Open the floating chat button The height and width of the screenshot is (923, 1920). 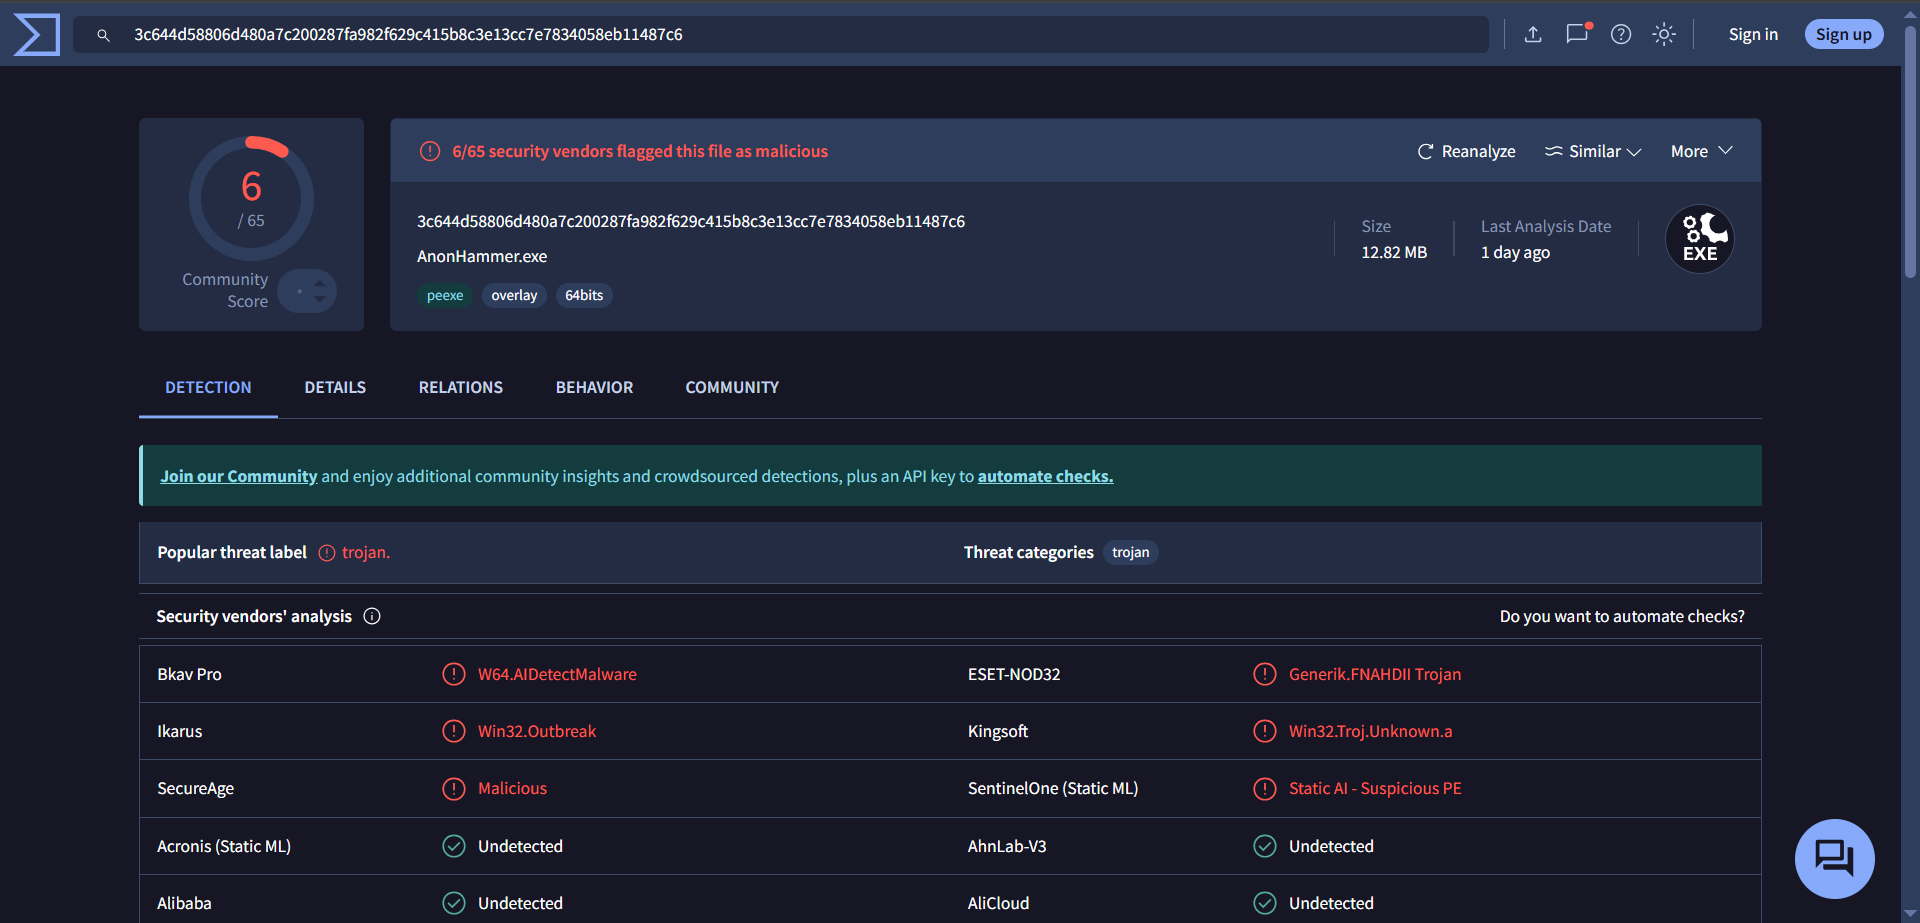tap(1835, 859)
